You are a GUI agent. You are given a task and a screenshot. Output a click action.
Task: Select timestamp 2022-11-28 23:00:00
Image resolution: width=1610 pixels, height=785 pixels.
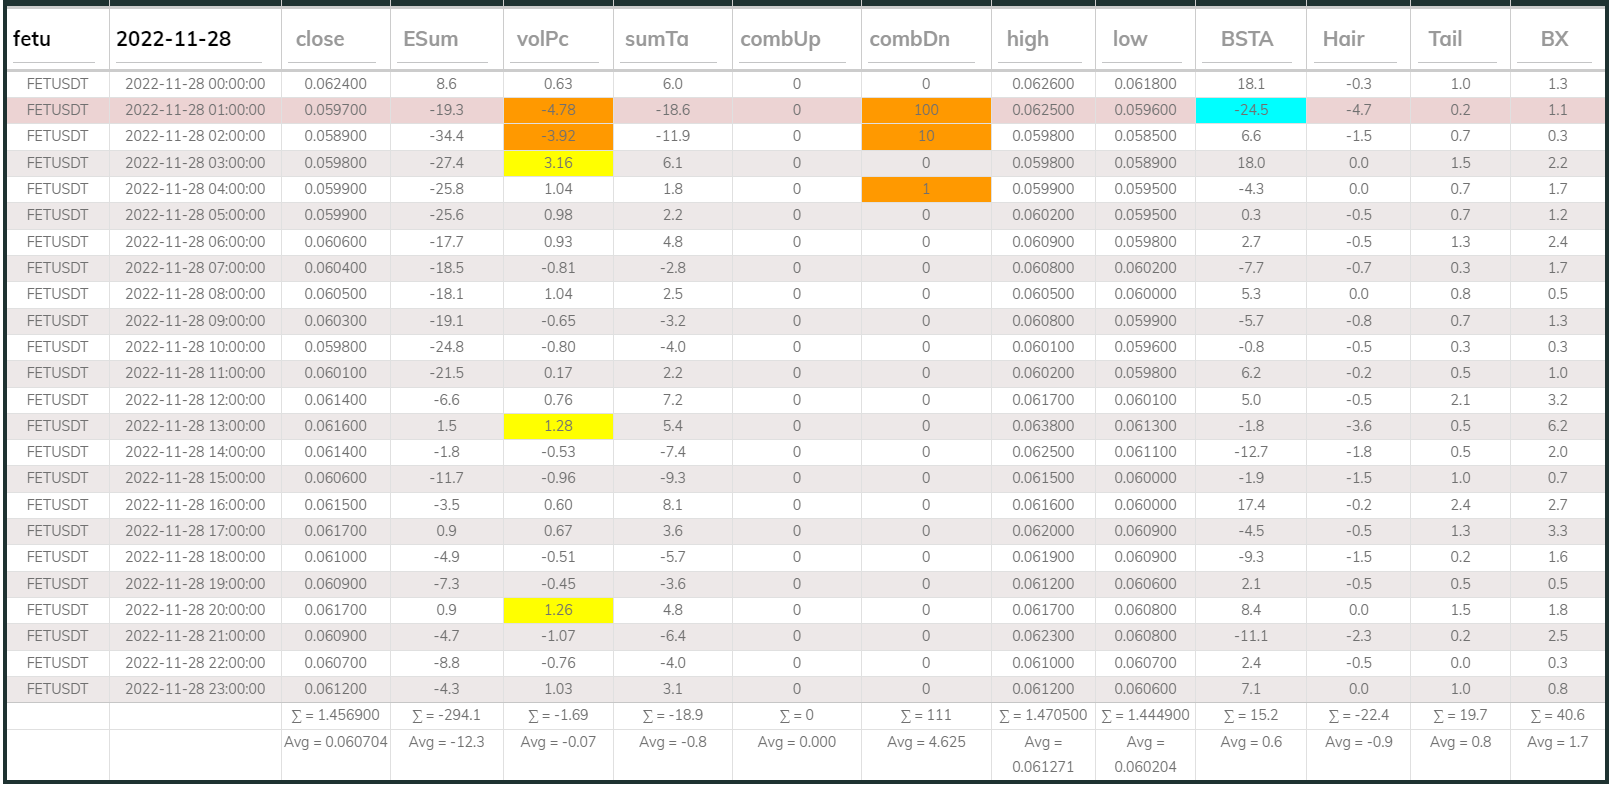point(195,689)
